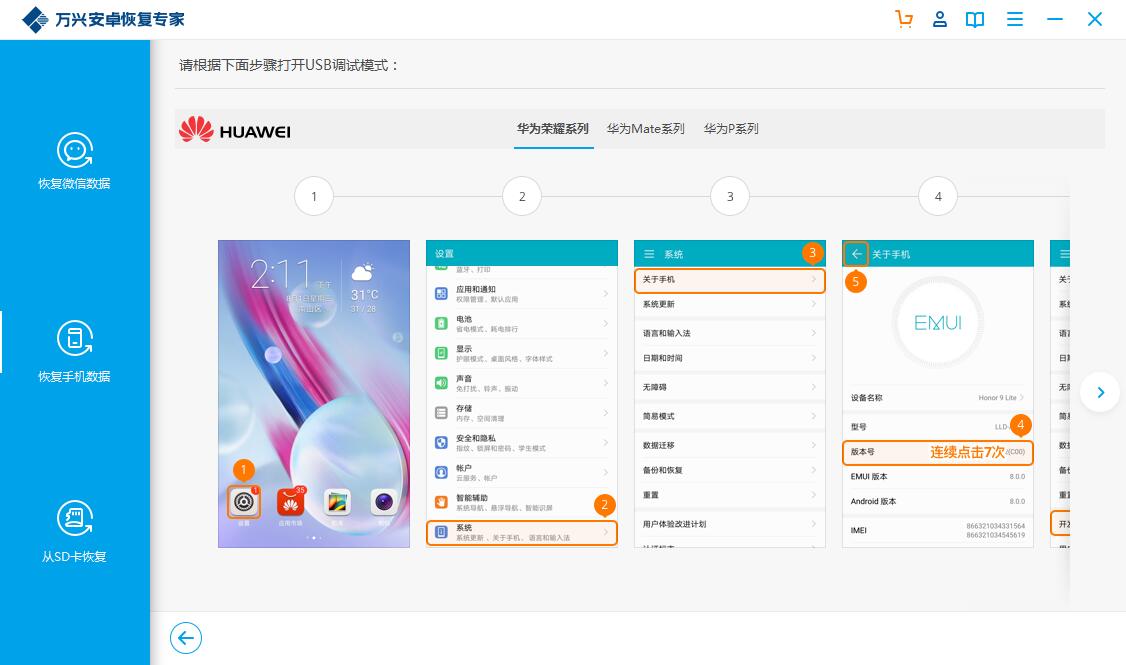Switch to 华为Mate系列 tab

646,129
